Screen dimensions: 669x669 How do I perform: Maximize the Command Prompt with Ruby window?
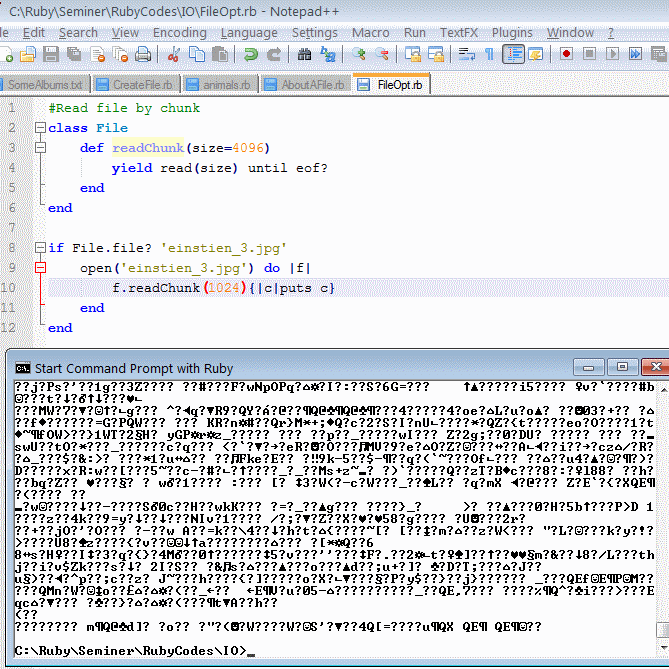coord(622,367)
